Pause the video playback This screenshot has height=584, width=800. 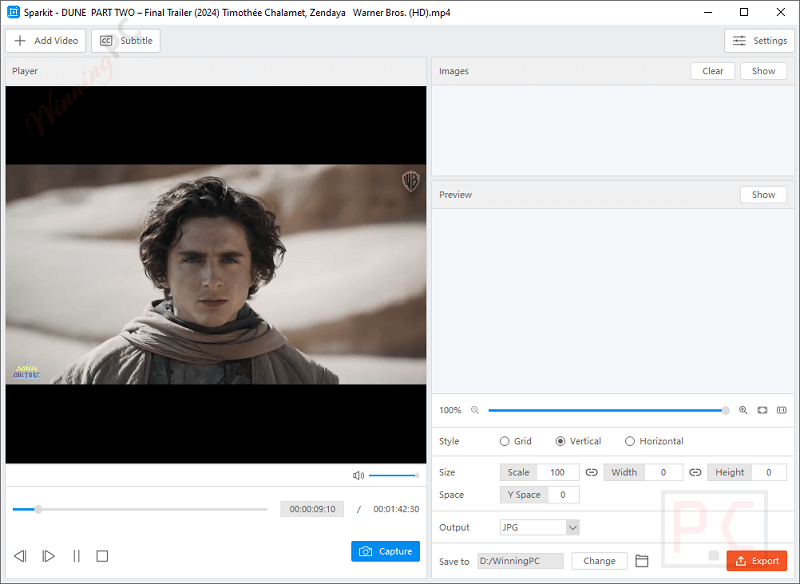click(x=77, y=556)
